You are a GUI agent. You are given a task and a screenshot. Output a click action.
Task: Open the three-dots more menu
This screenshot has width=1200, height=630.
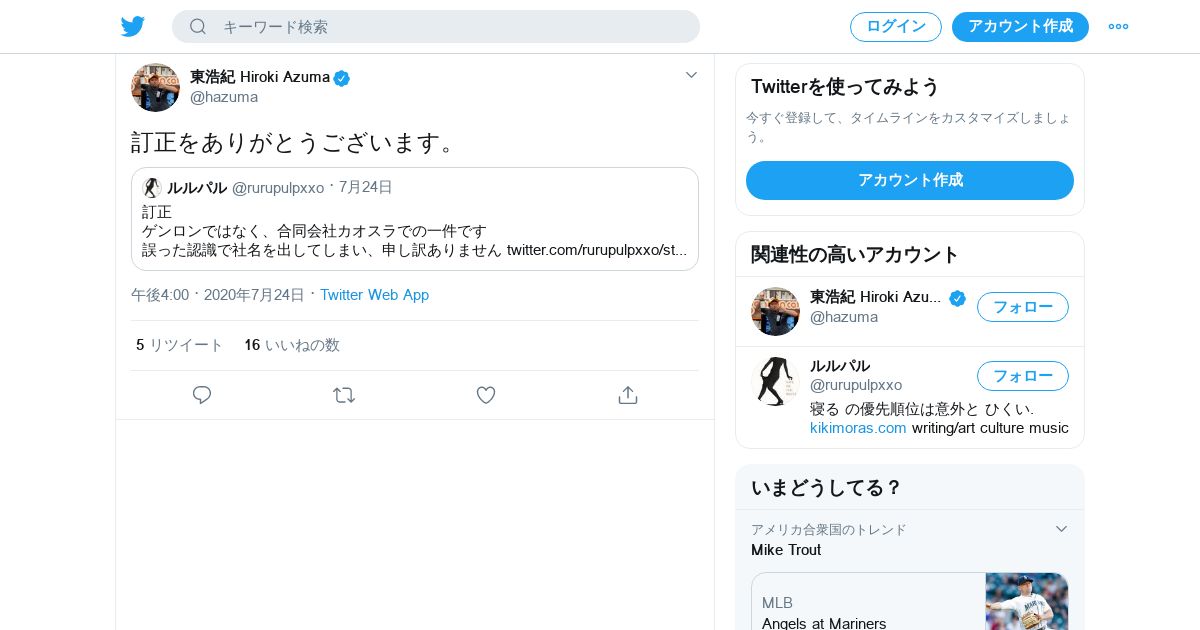(x=1118, y=26)
